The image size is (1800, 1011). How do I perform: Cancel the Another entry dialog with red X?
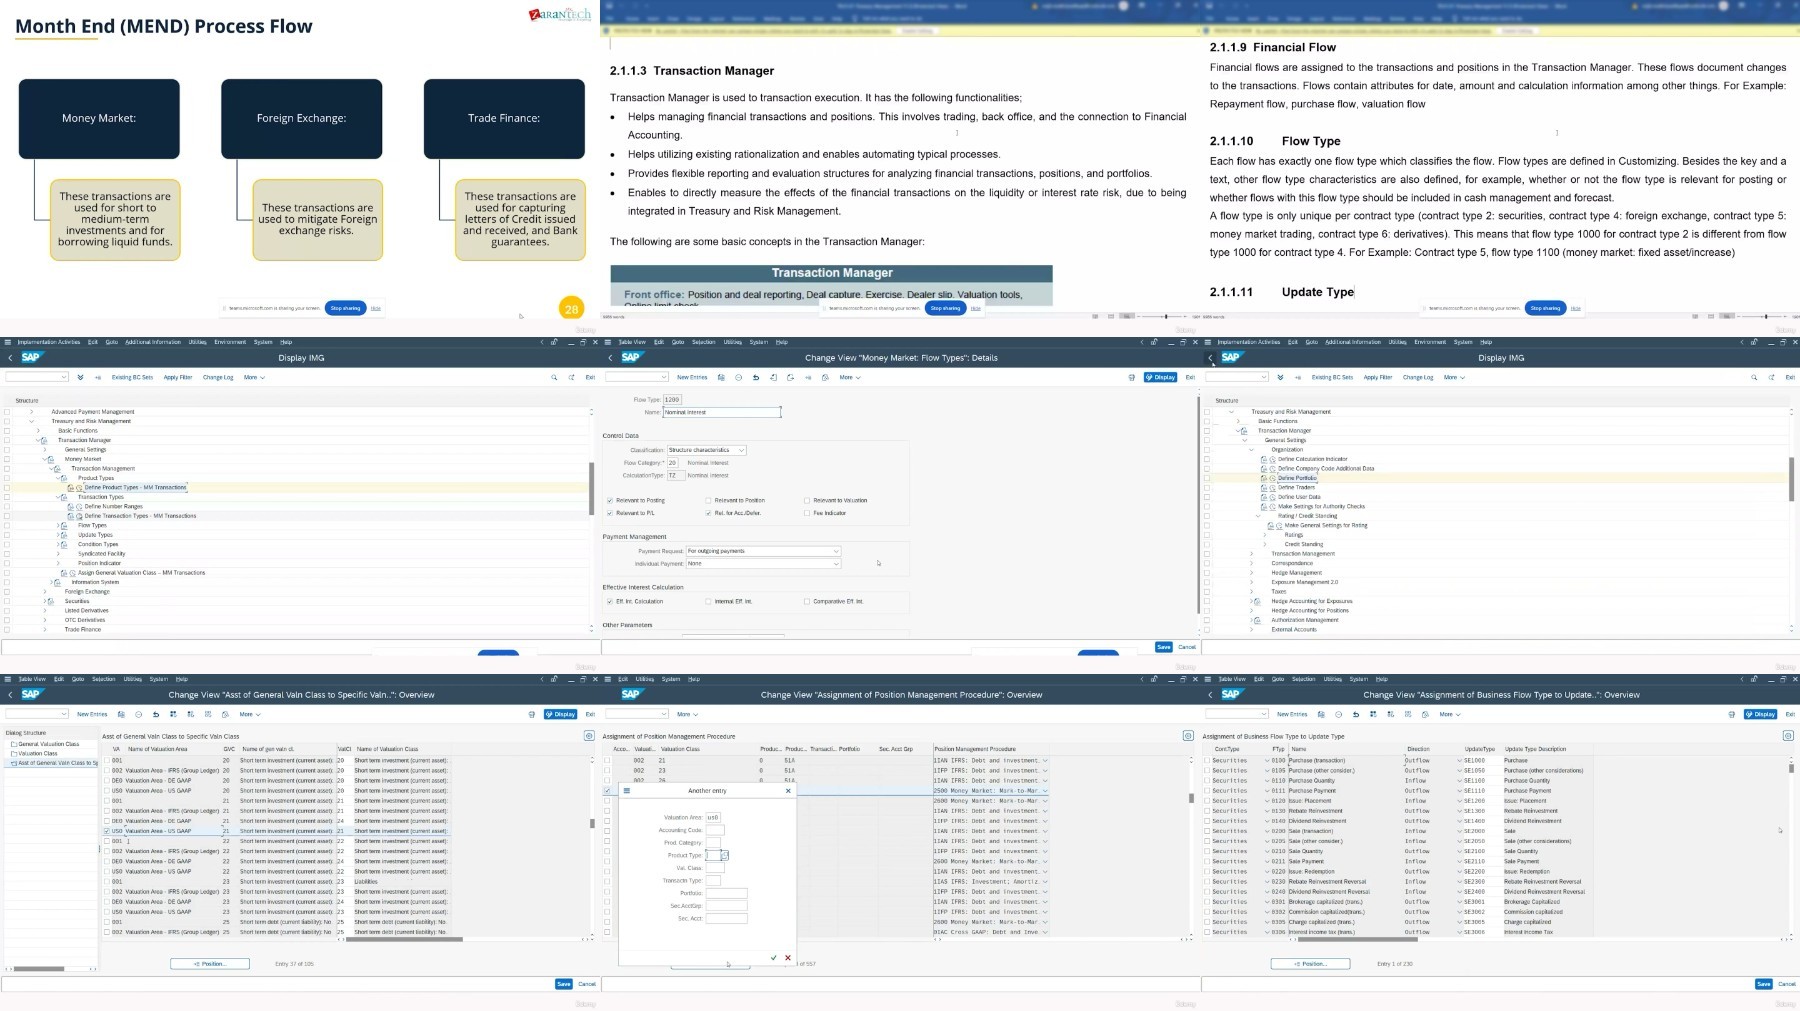788,958
